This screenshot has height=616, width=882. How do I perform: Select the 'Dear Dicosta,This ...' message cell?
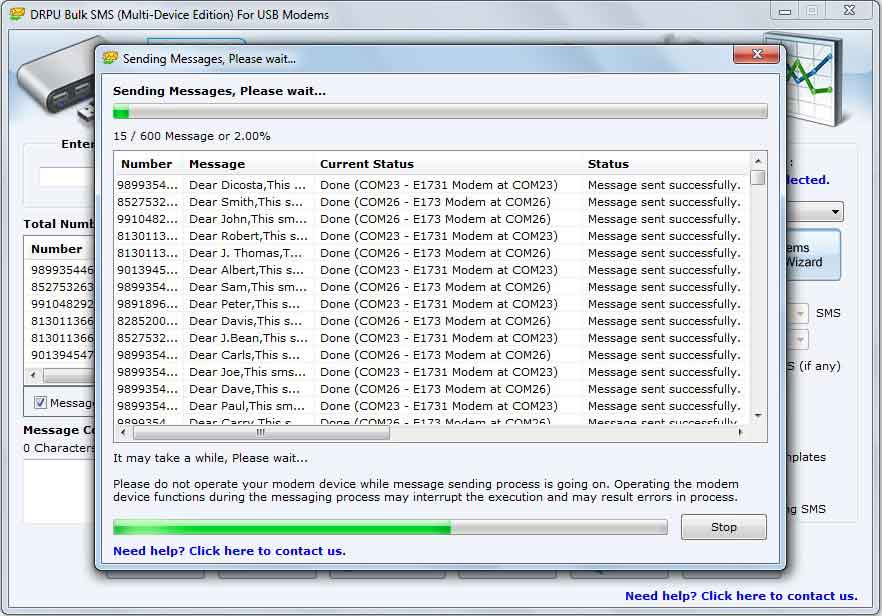(x=248, y=185)
